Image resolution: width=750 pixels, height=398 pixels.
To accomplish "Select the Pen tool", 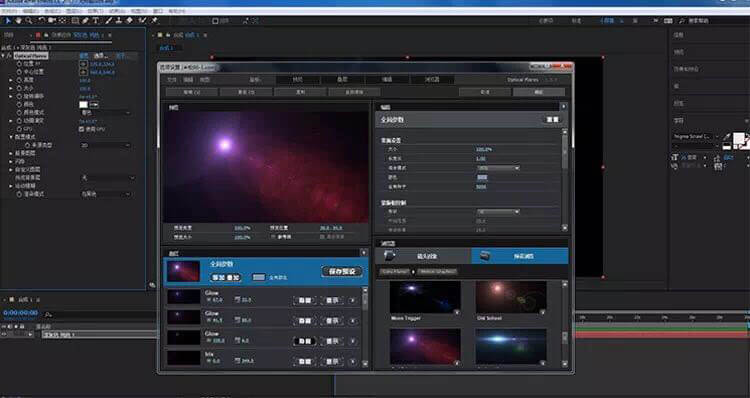I will point(85,21).
